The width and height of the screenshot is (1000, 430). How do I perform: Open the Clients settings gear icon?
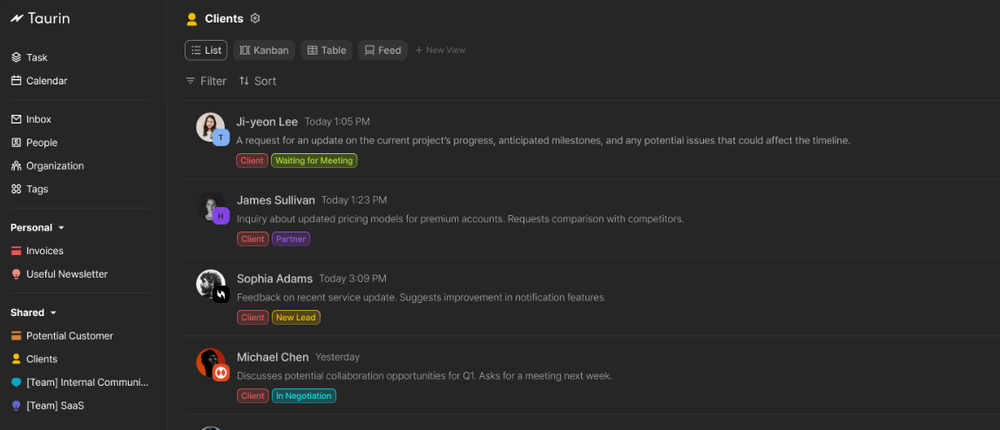click(255, 18)
